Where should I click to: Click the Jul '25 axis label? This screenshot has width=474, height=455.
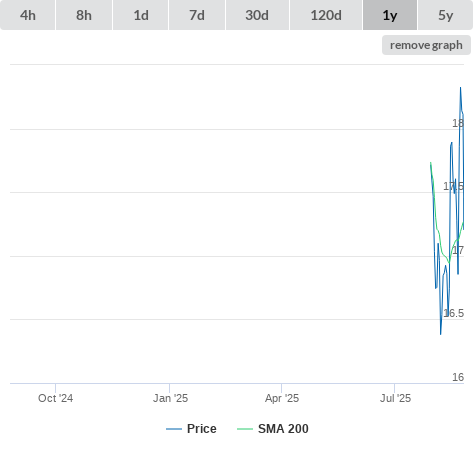pyautogui.click(x=395, y=398)
